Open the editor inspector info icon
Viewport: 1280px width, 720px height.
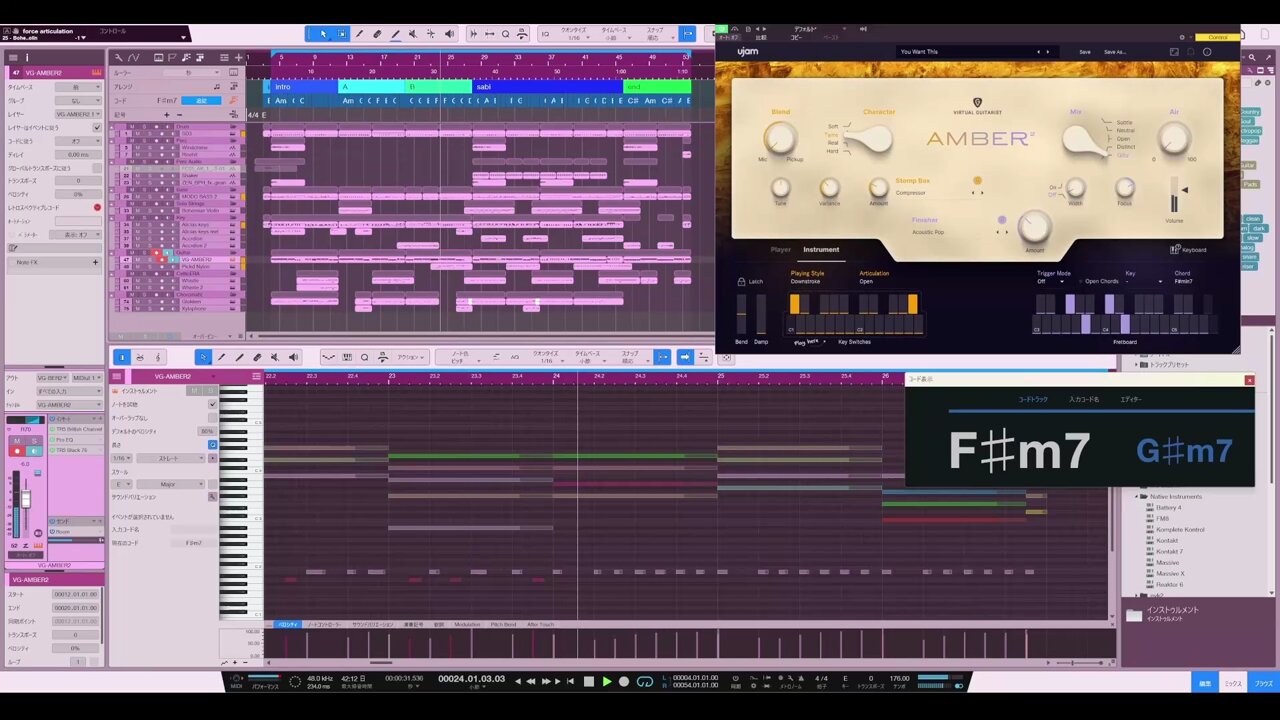pyautogui.click(x=122, y=357)
